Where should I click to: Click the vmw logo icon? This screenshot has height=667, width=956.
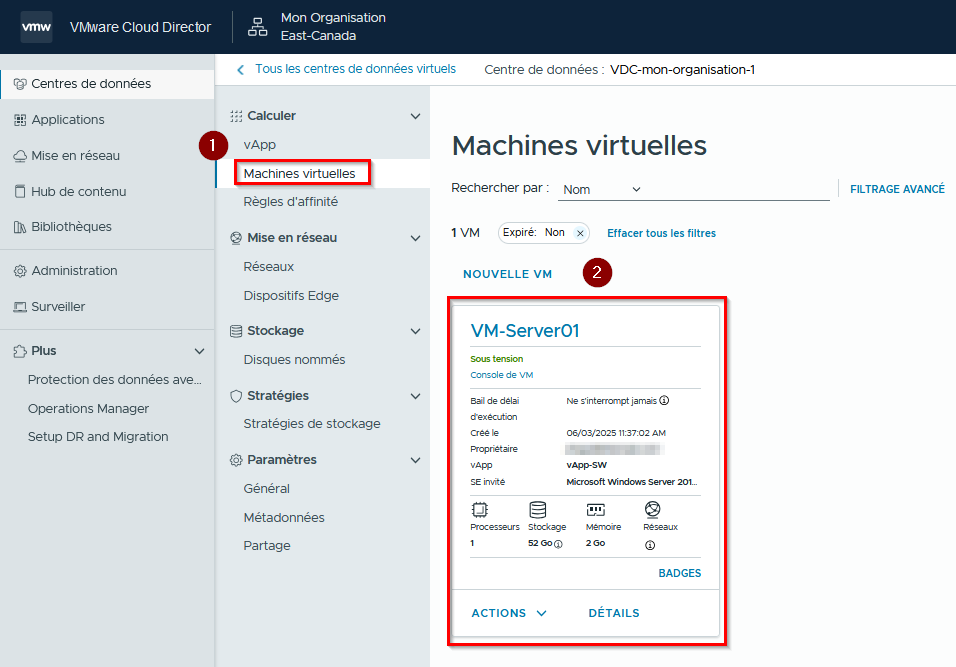36,27
